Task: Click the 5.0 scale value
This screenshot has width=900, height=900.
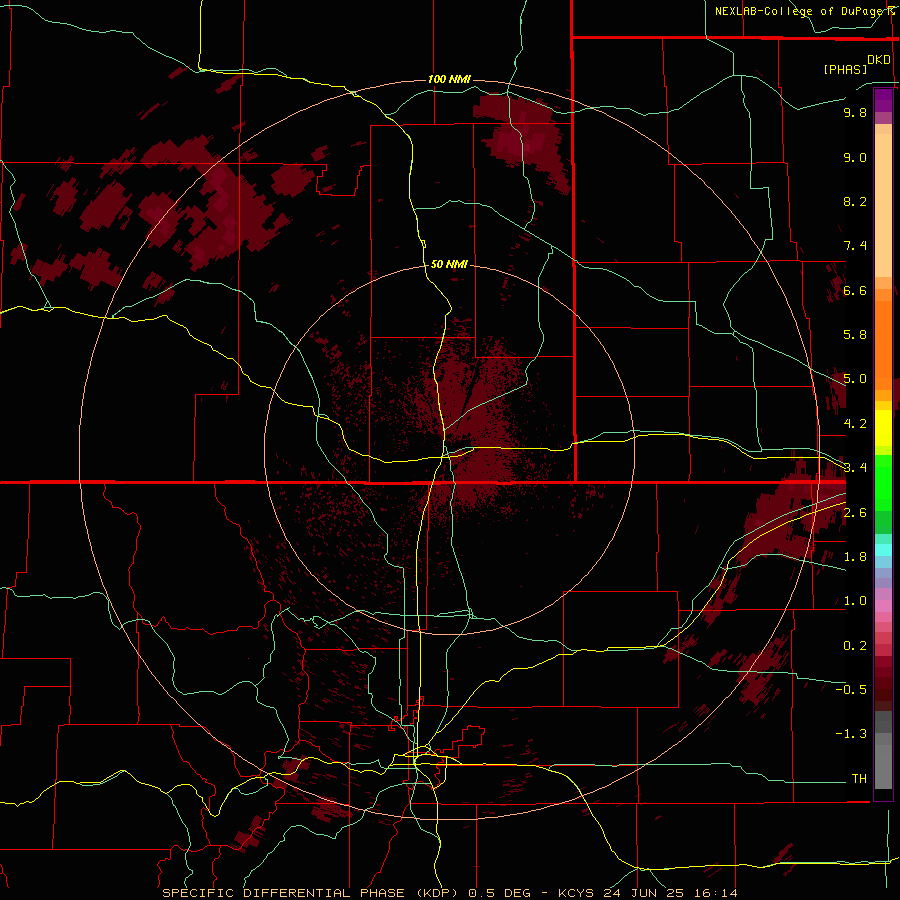Action: pos(855,379)
